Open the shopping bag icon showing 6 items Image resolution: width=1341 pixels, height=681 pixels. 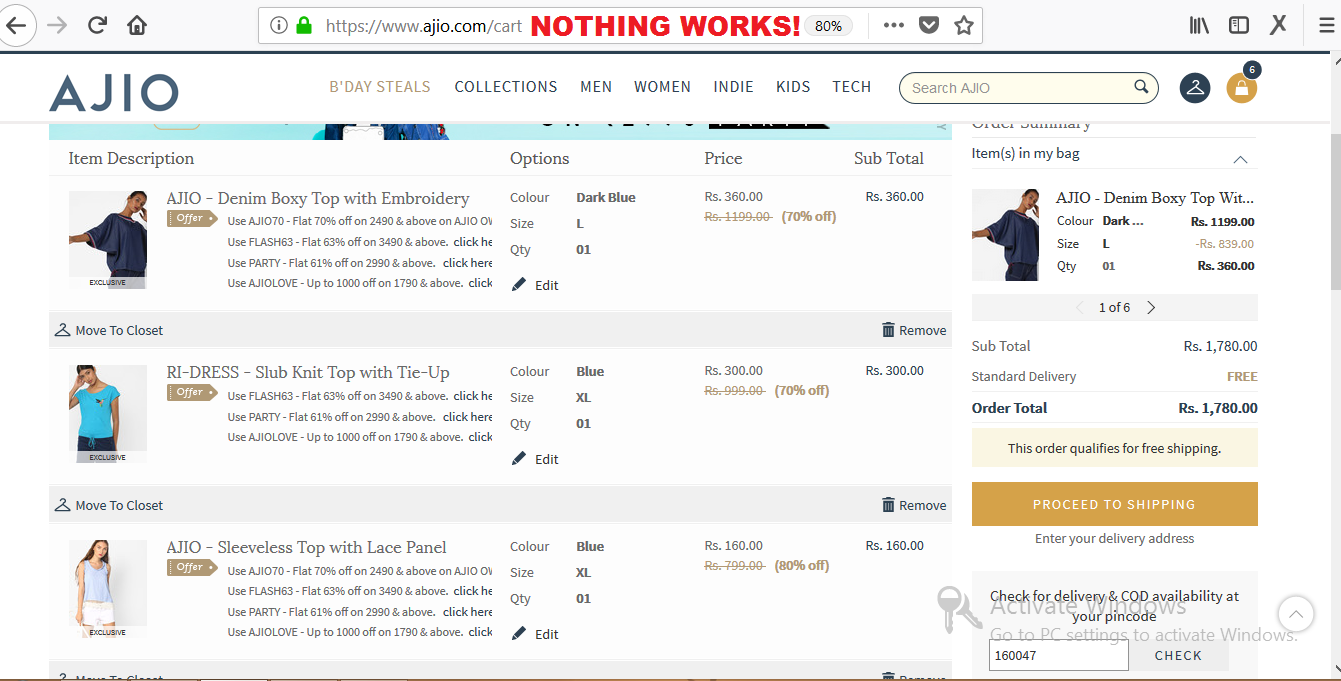(x=1241, y=88)
